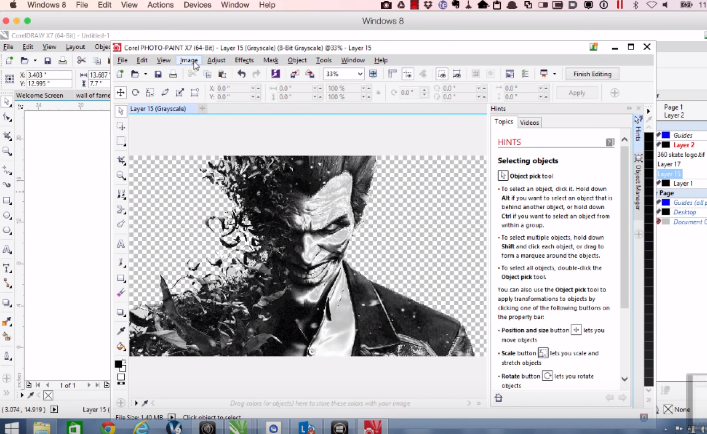Select the Fill bucket tool

121,346
